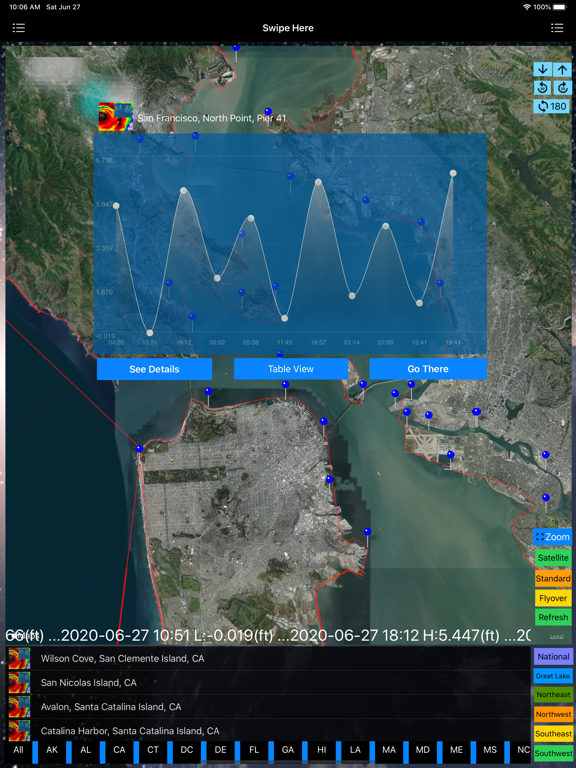Select the MA state tab

click(x=389, y=750)
